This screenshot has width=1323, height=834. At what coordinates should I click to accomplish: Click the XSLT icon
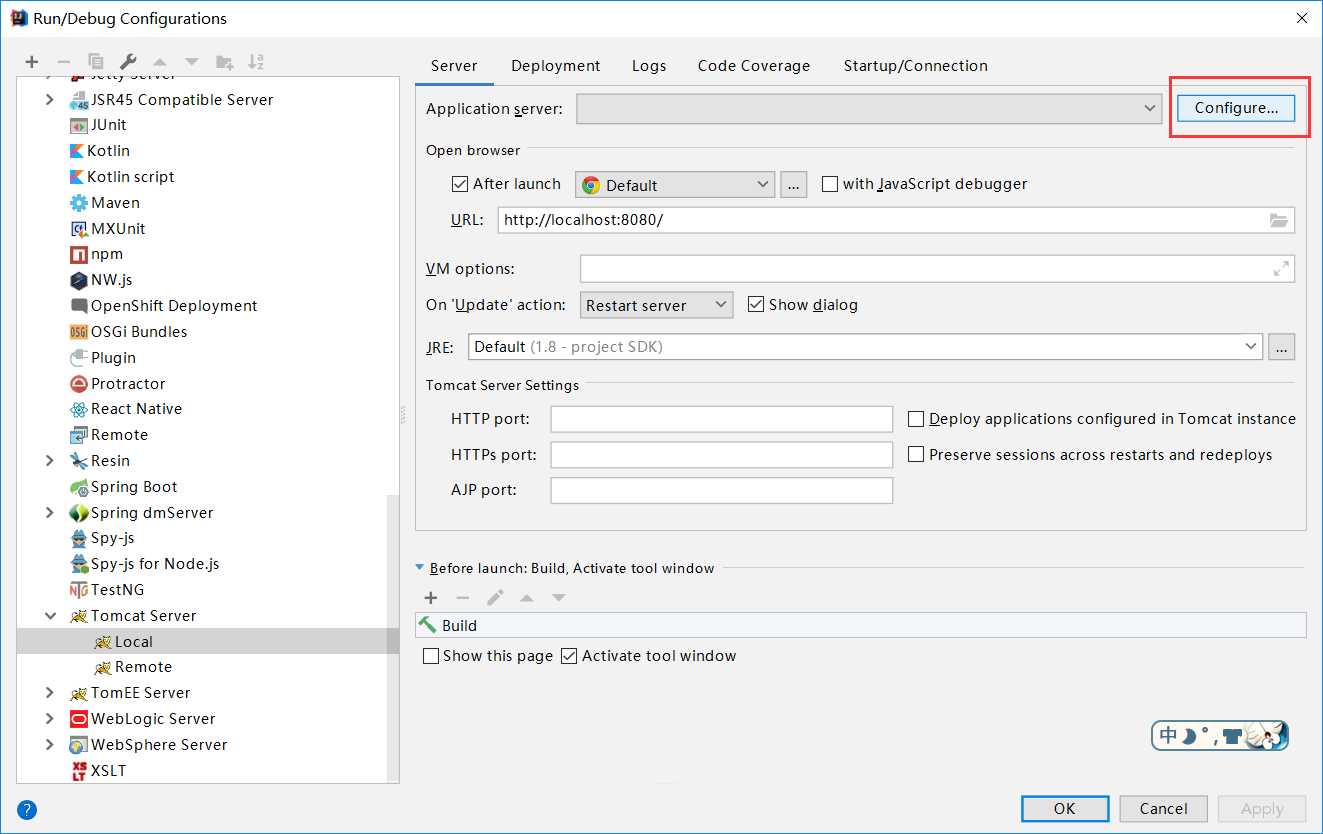[x=79, y=771]
